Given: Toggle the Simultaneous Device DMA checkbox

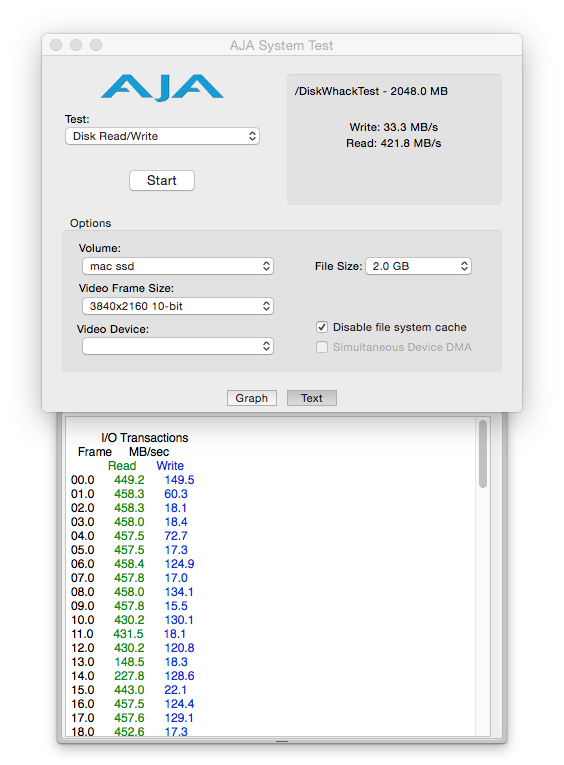Looking at the screenshot, I should (x=322, y=347).
